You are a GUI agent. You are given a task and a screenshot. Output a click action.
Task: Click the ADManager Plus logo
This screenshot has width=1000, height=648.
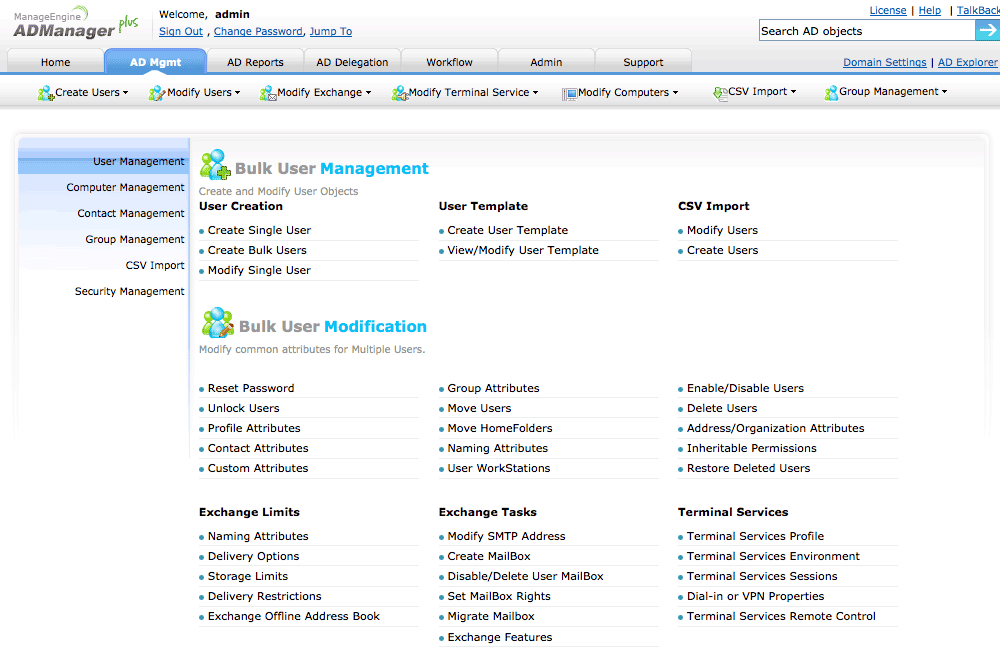click(75, 24)
